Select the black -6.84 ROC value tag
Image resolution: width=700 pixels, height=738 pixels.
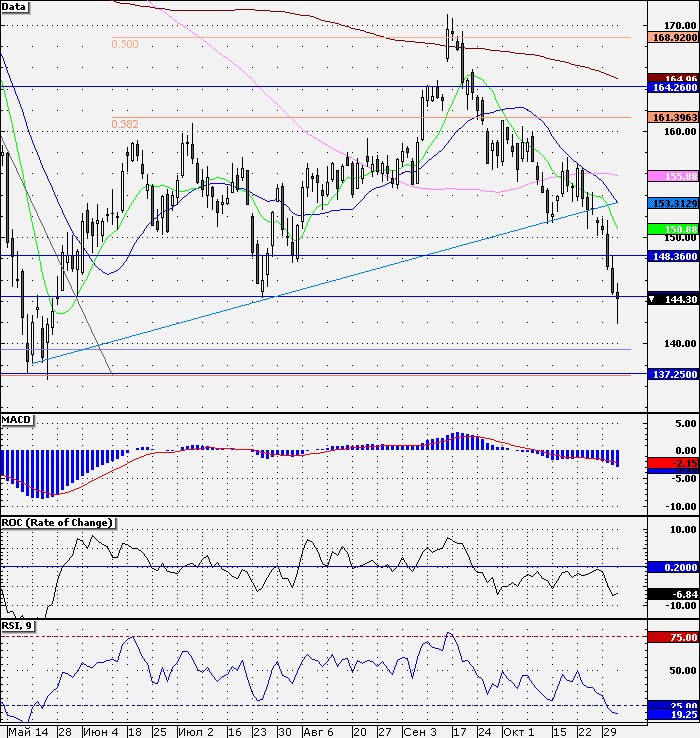[x=673, y=594]
